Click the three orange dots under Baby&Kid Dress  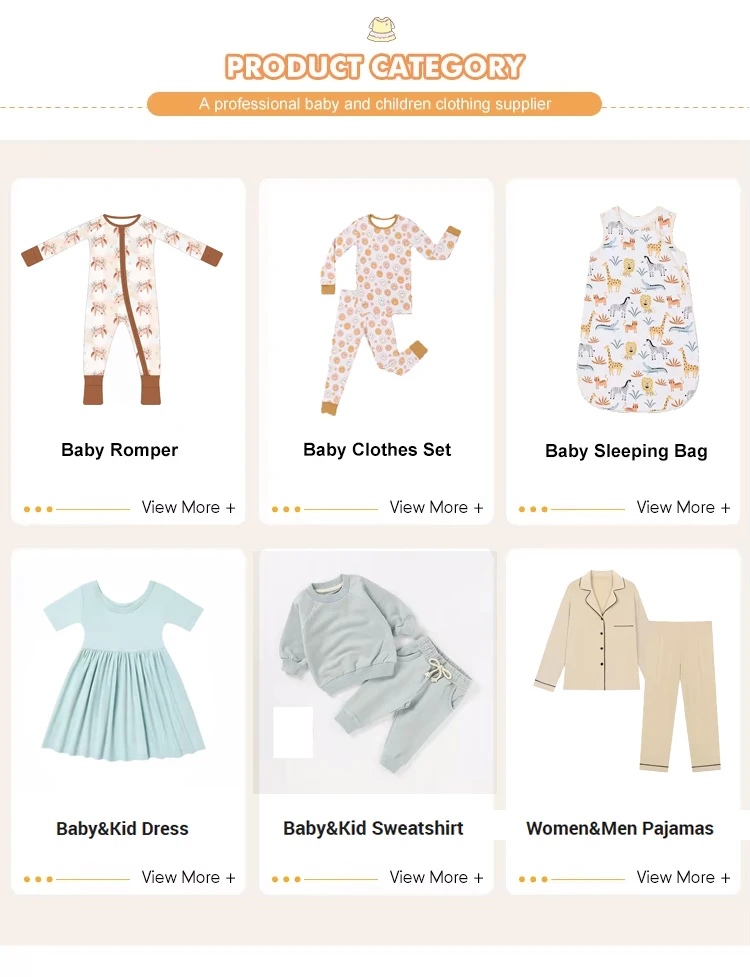38,879
